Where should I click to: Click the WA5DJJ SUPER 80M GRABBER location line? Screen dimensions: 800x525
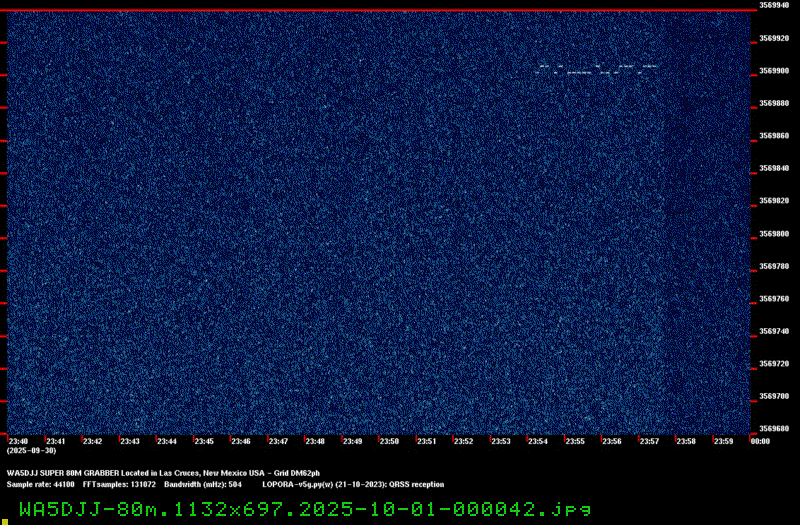pyautogui.click(x=163, y=473)
